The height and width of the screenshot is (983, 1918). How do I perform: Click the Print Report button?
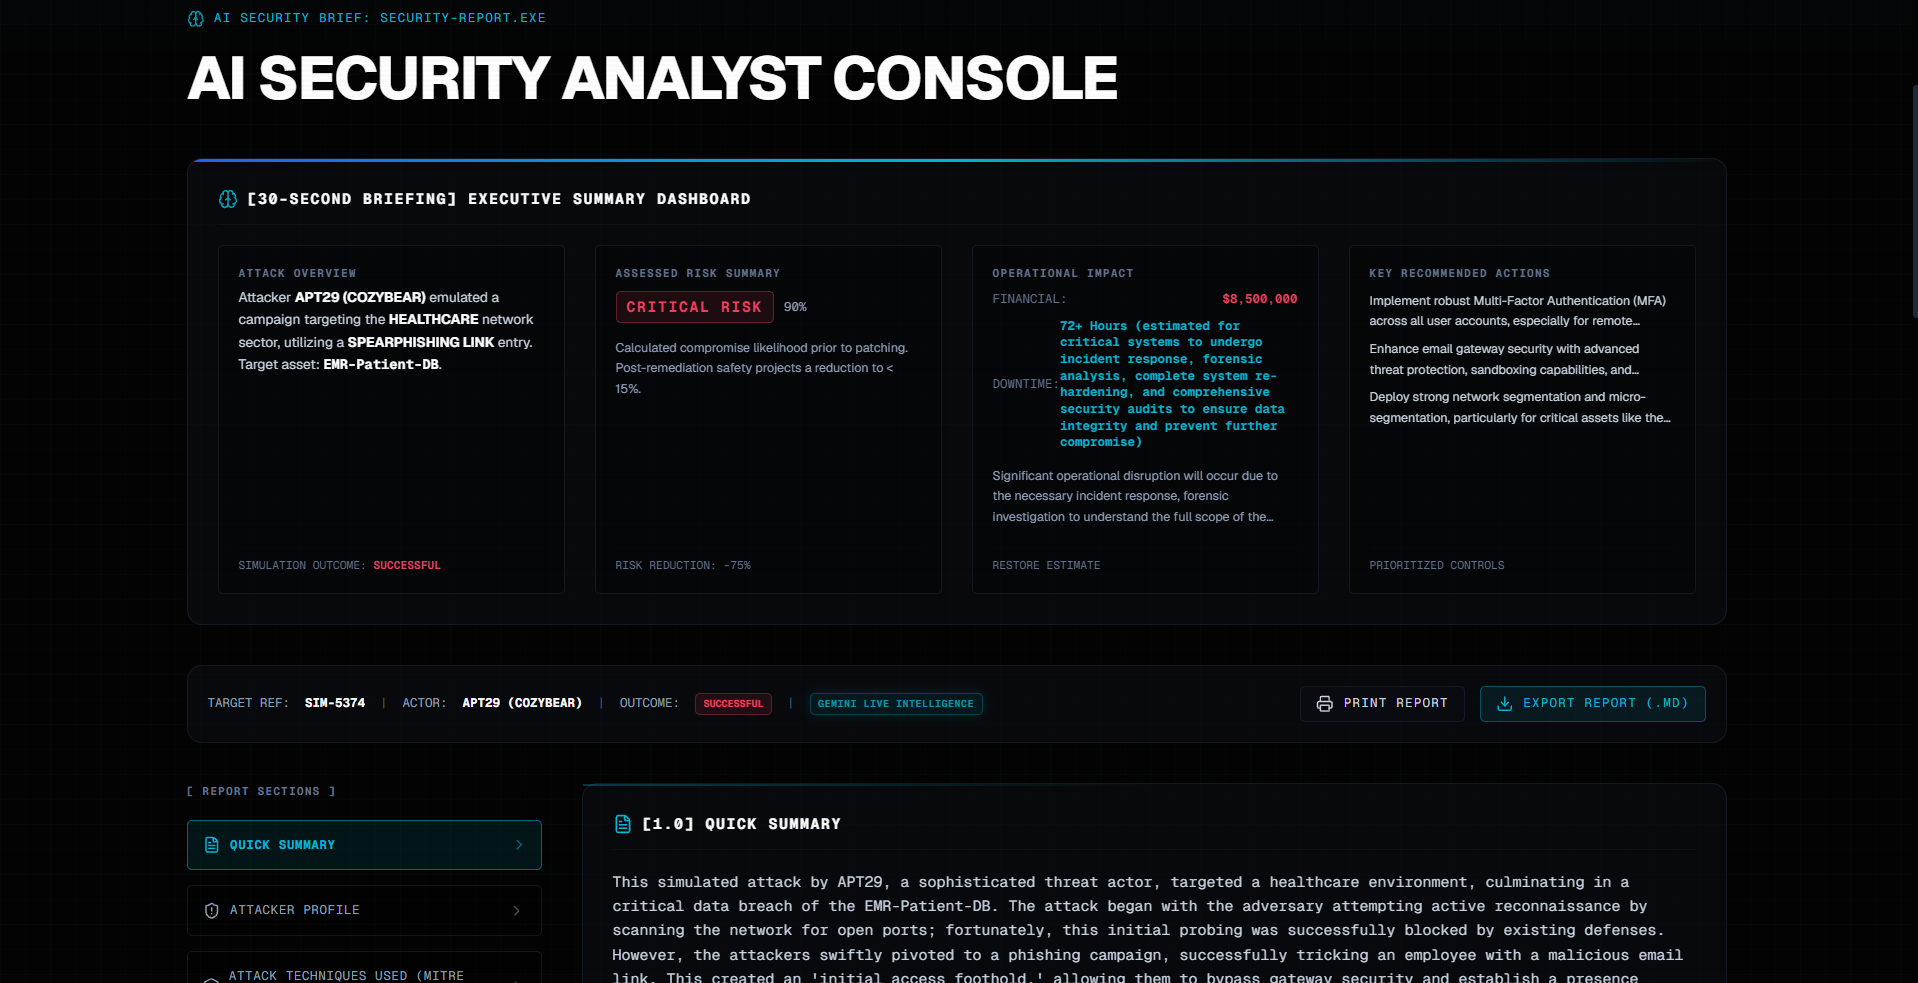click(1382, 704)
